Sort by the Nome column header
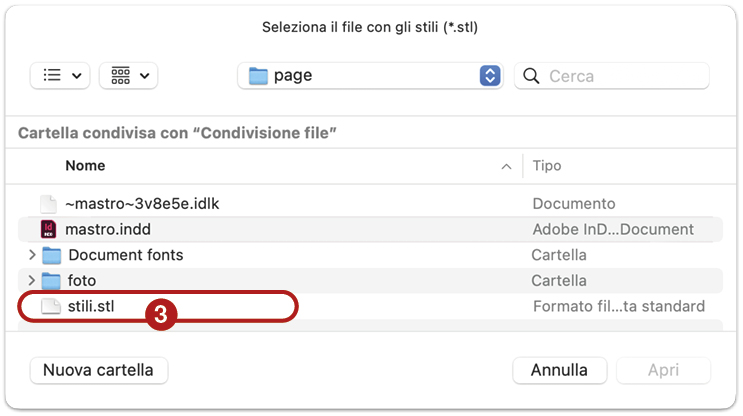 point(85,166)
